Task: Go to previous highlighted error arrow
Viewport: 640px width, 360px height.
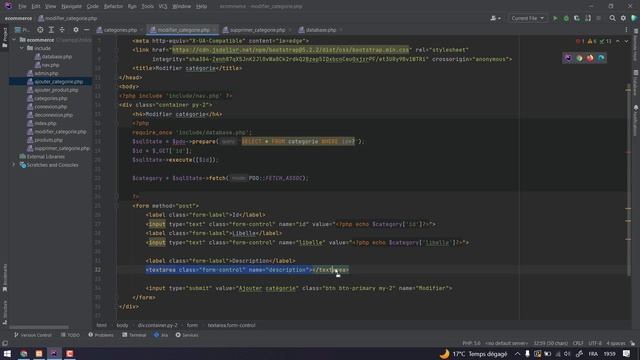Action: pos(618,41)
